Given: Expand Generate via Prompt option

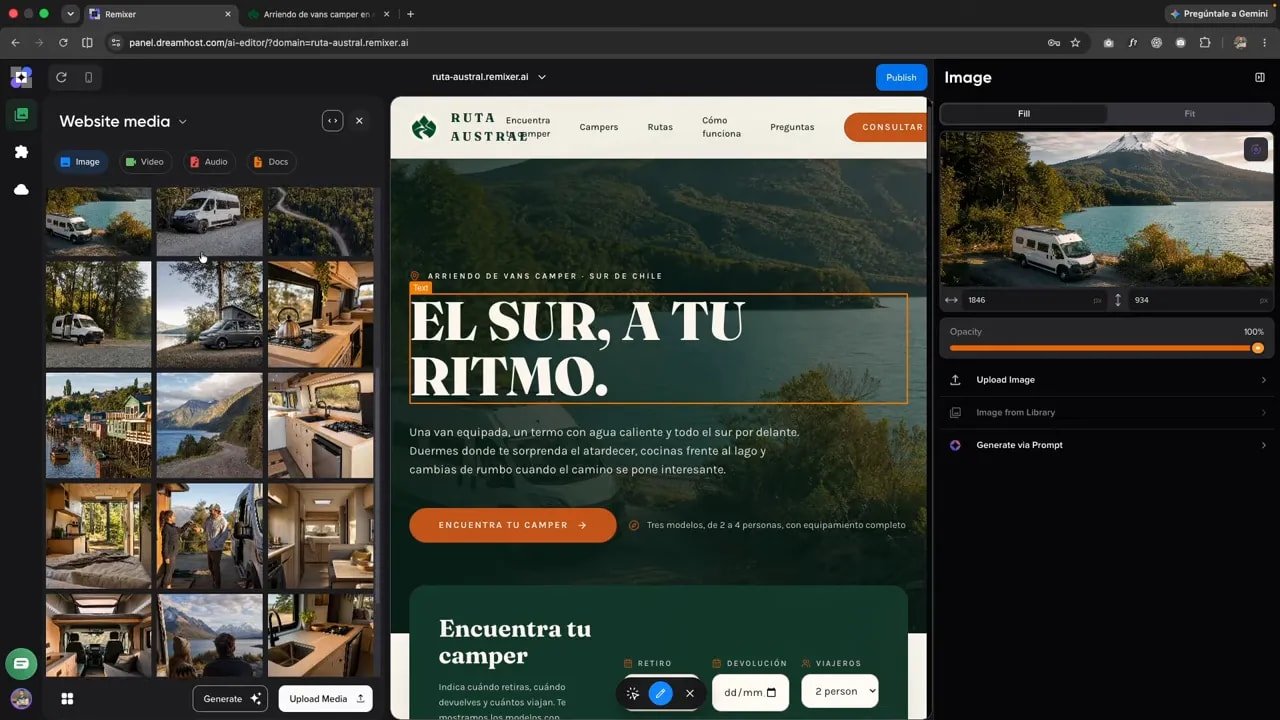Looking at the screenshot, I should coord(1107,445).
